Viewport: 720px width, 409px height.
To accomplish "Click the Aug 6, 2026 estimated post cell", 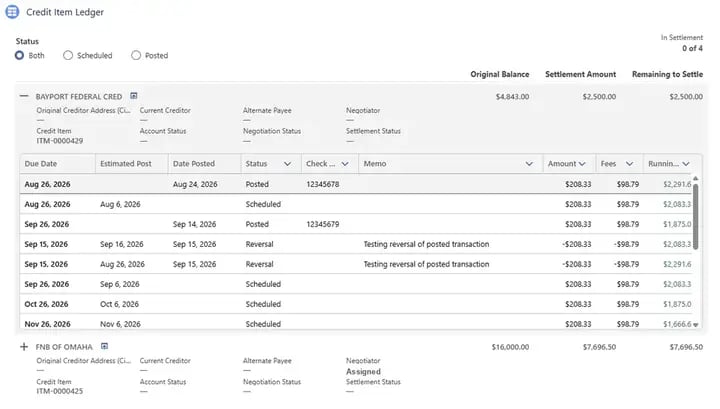I will (120, 204).
